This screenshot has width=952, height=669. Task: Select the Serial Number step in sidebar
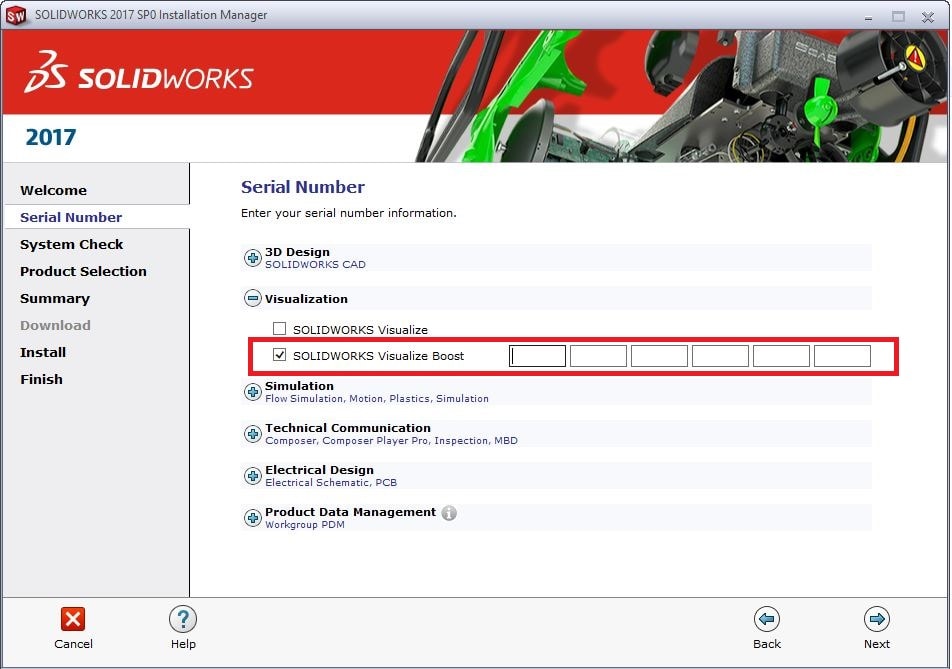pyautogui.click(x=70, y=217)
